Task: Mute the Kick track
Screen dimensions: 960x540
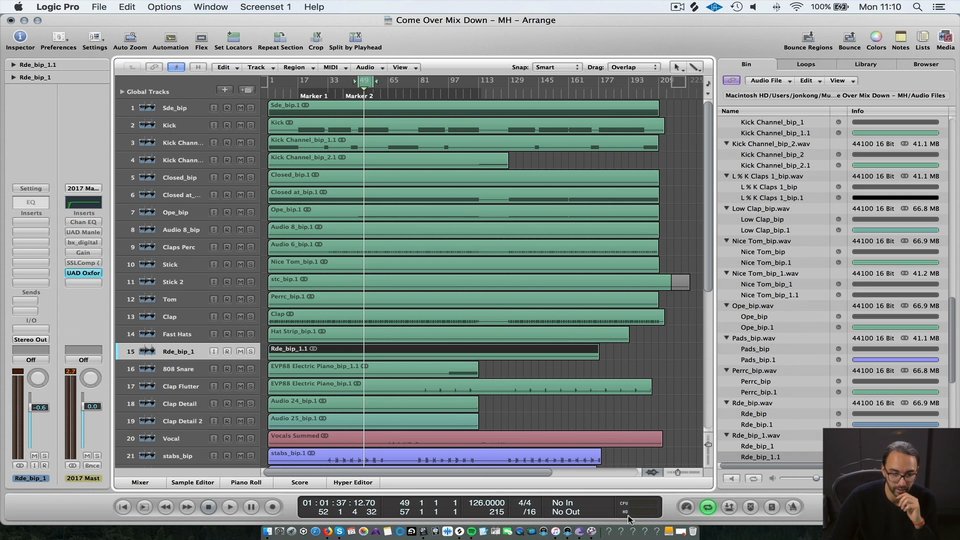Action: coord(240,125)
